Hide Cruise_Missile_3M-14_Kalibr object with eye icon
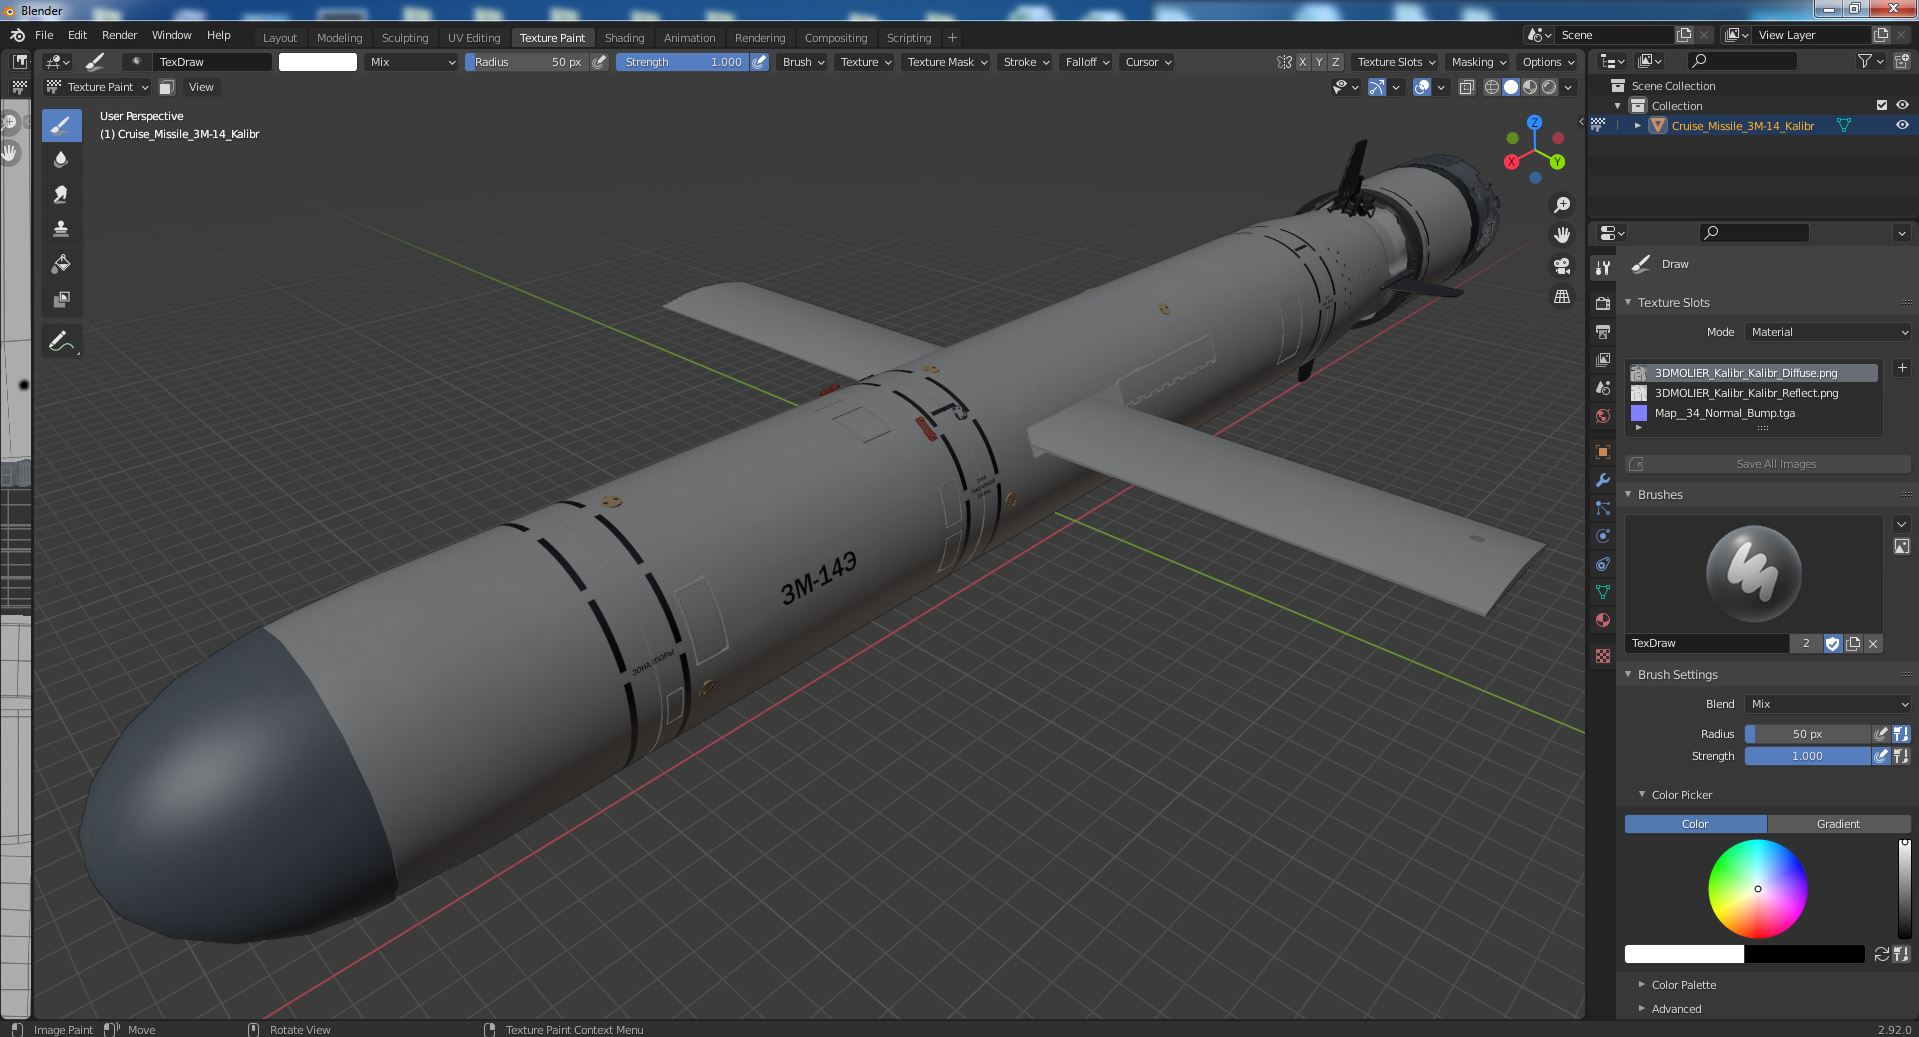Image resolution: width=1919 pixels, height=1037 pixels. (1901, 125)
